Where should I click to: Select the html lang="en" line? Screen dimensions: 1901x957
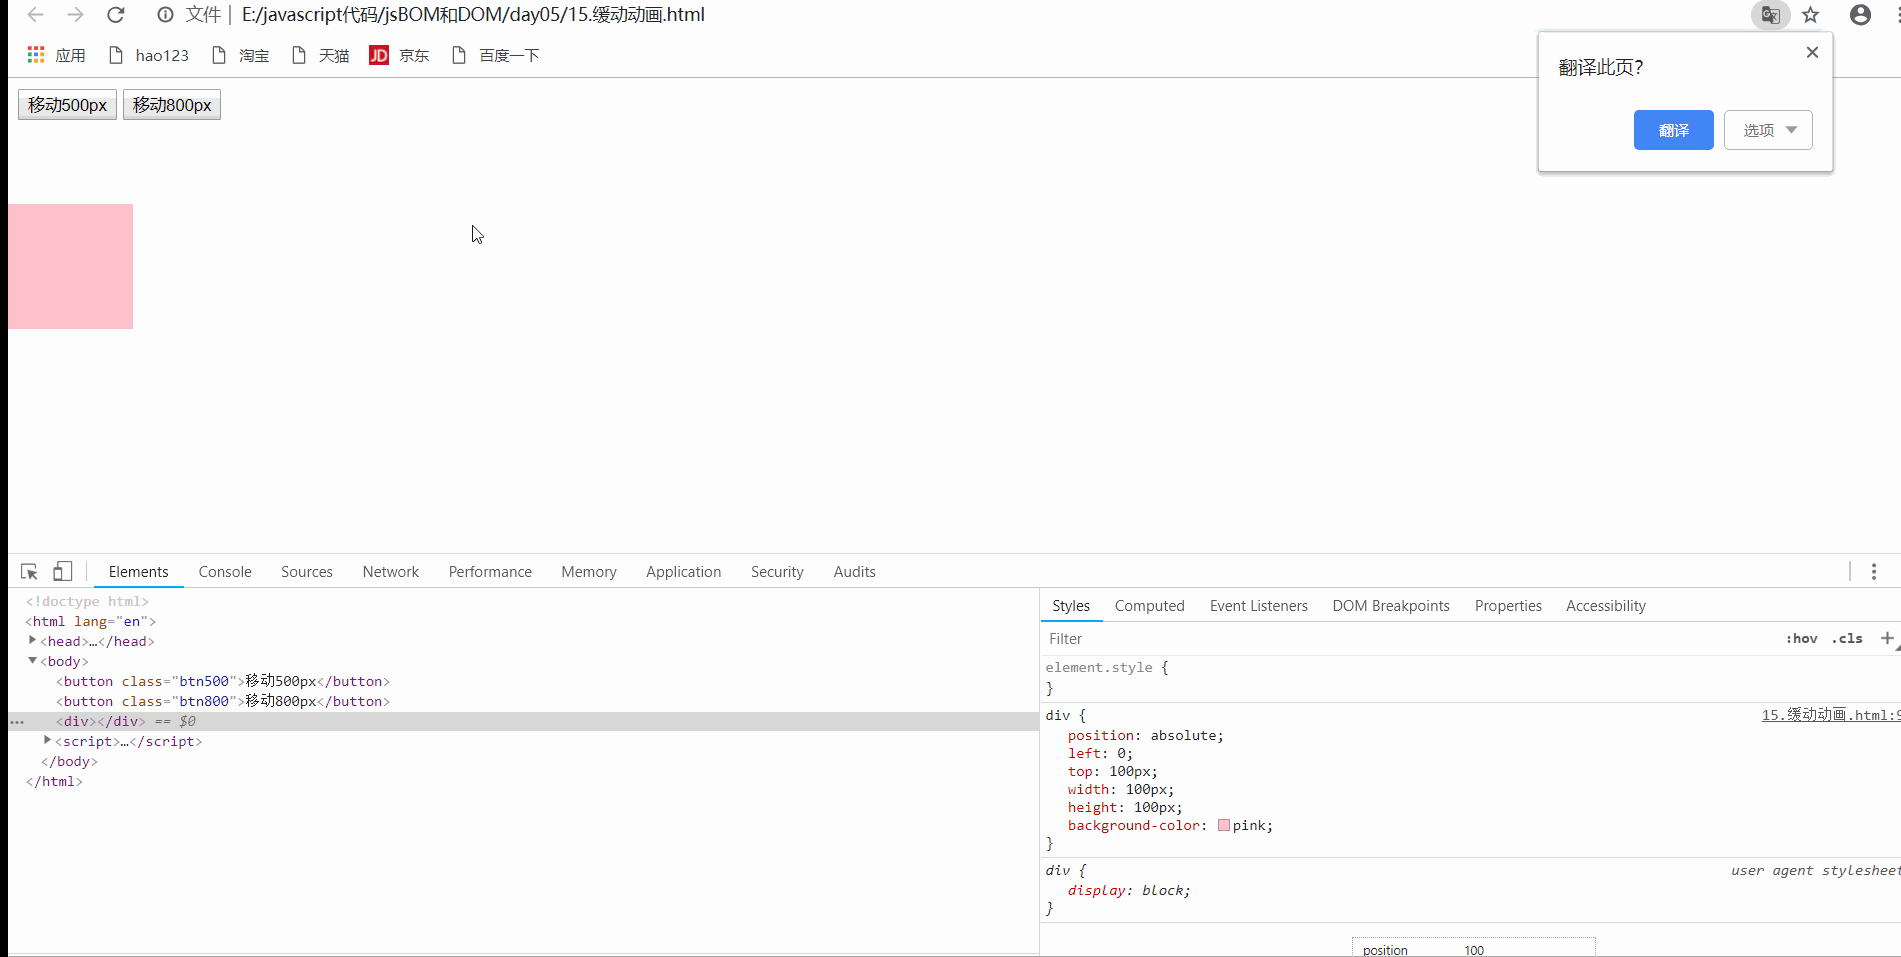tap(91, 621)
